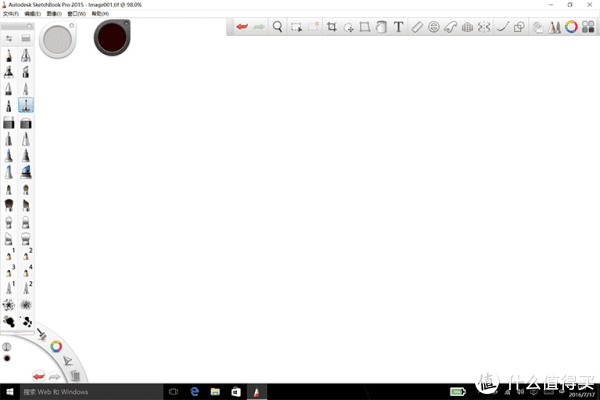Select the Crop tool

click(332, 27)
